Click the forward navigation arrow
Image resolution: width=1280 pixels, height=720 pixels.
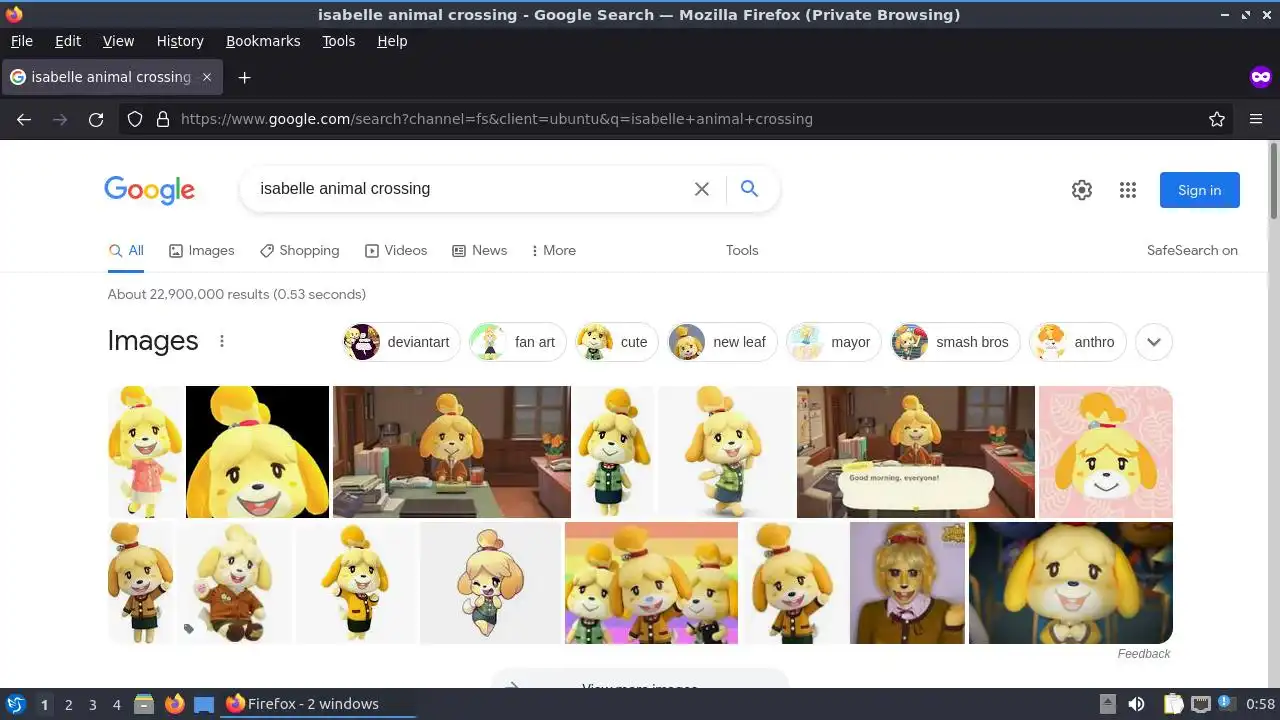click(x=60, y=119)
